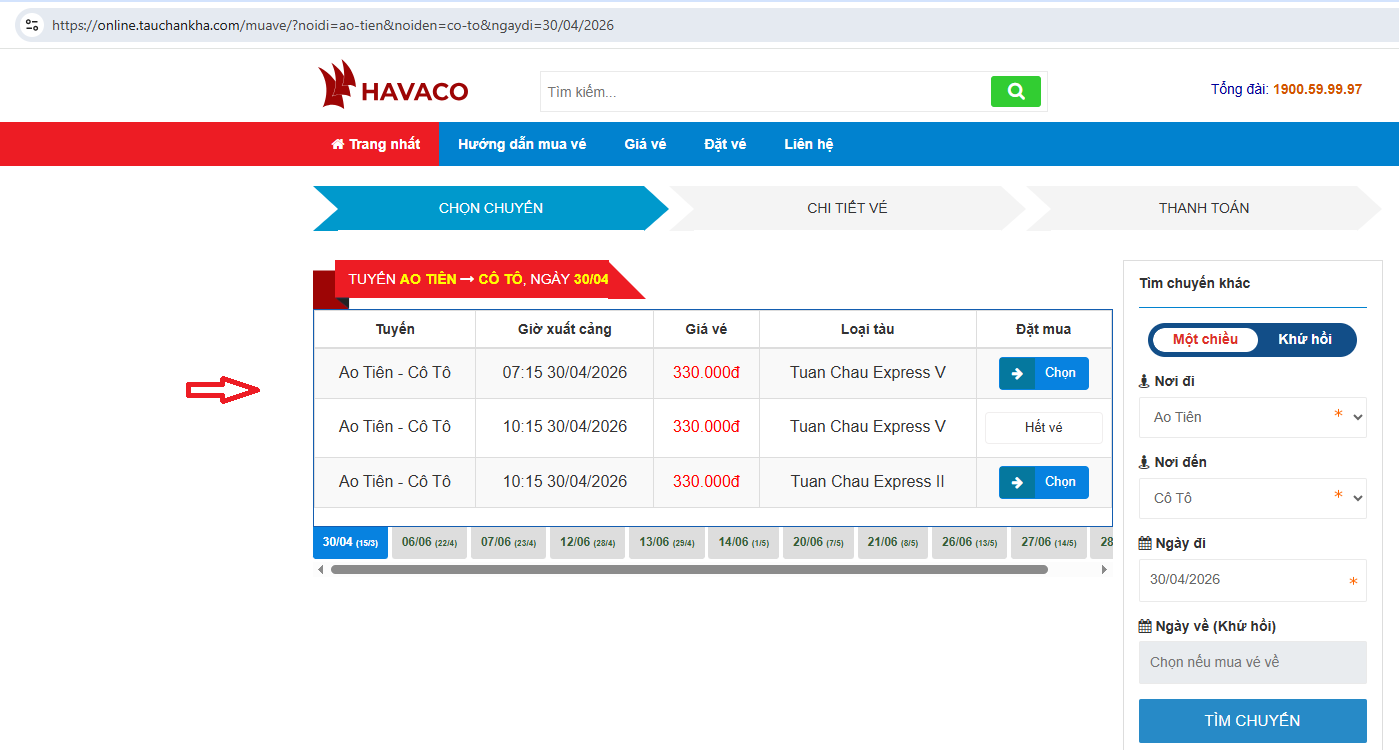Click the calendar icon beside Ngày đi
The image size is (1399, 750).
point(1145,544)
